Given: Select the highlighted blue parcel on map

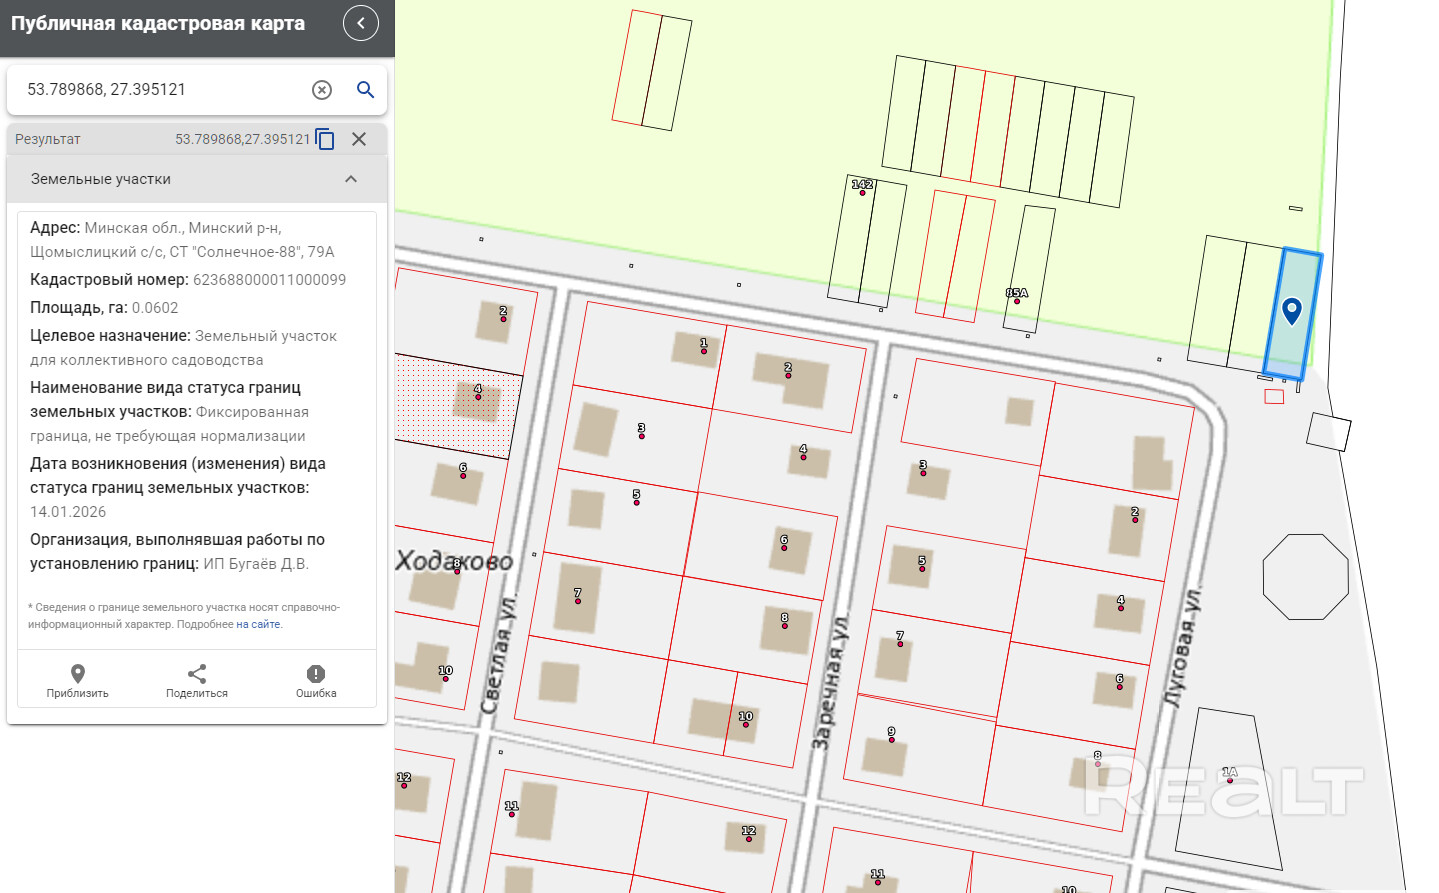Looking at the screenshot, I should 1293,316.
